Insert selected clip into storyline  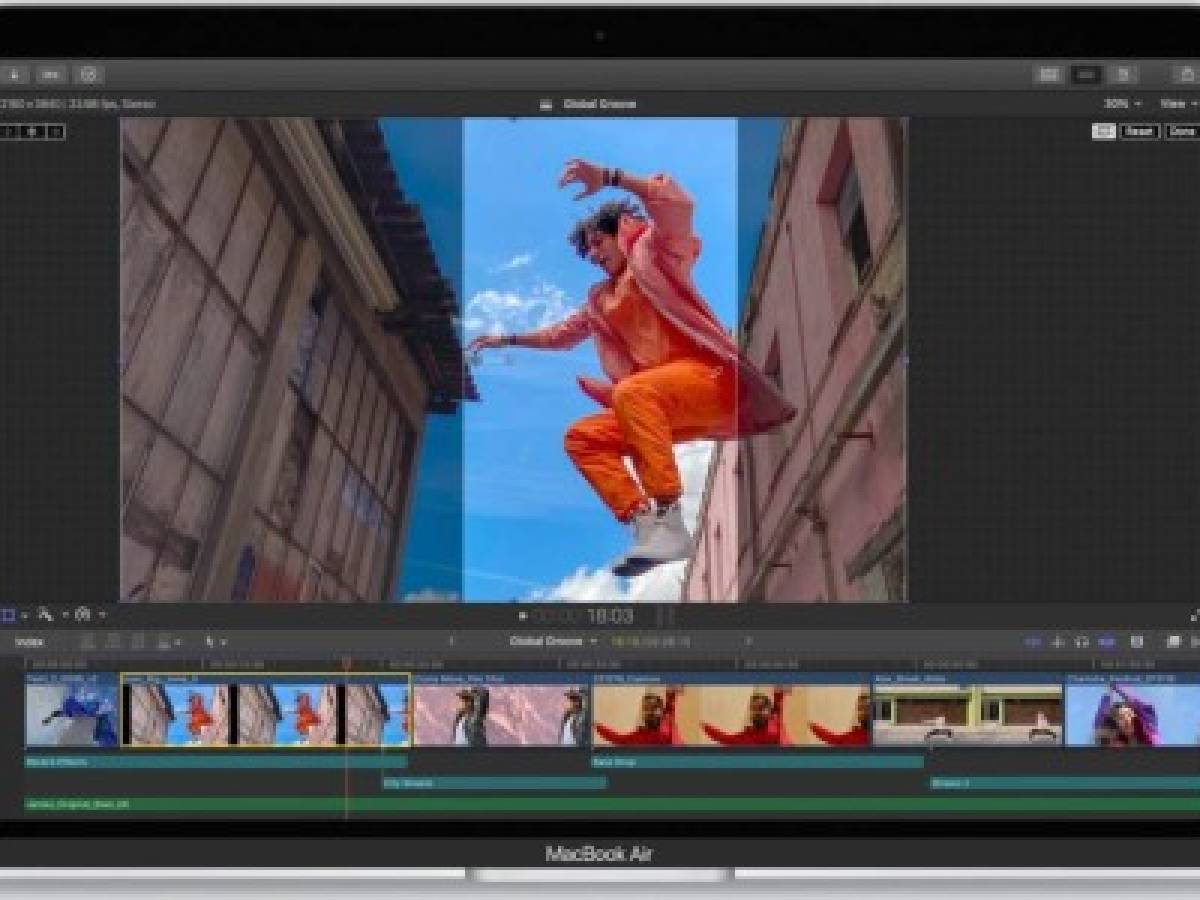point(113,642)
